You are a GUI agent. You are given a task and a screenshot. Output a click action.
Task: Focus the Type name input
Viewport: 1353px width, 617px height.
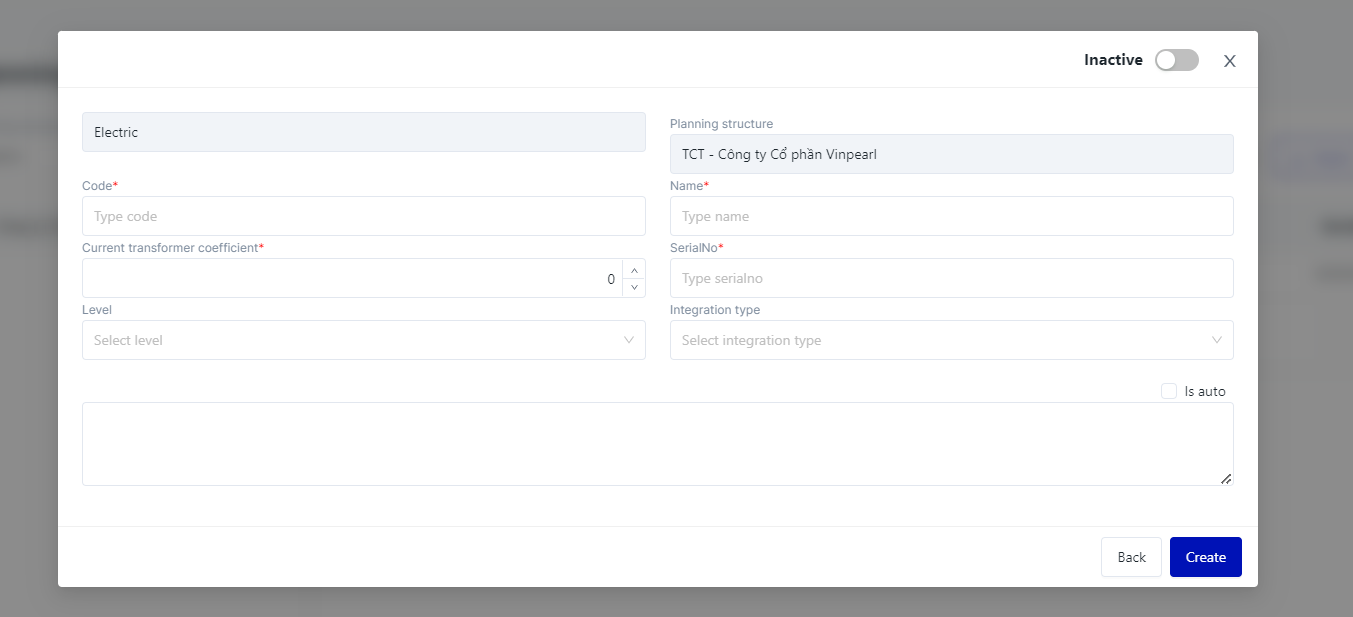tap(951, 216)
